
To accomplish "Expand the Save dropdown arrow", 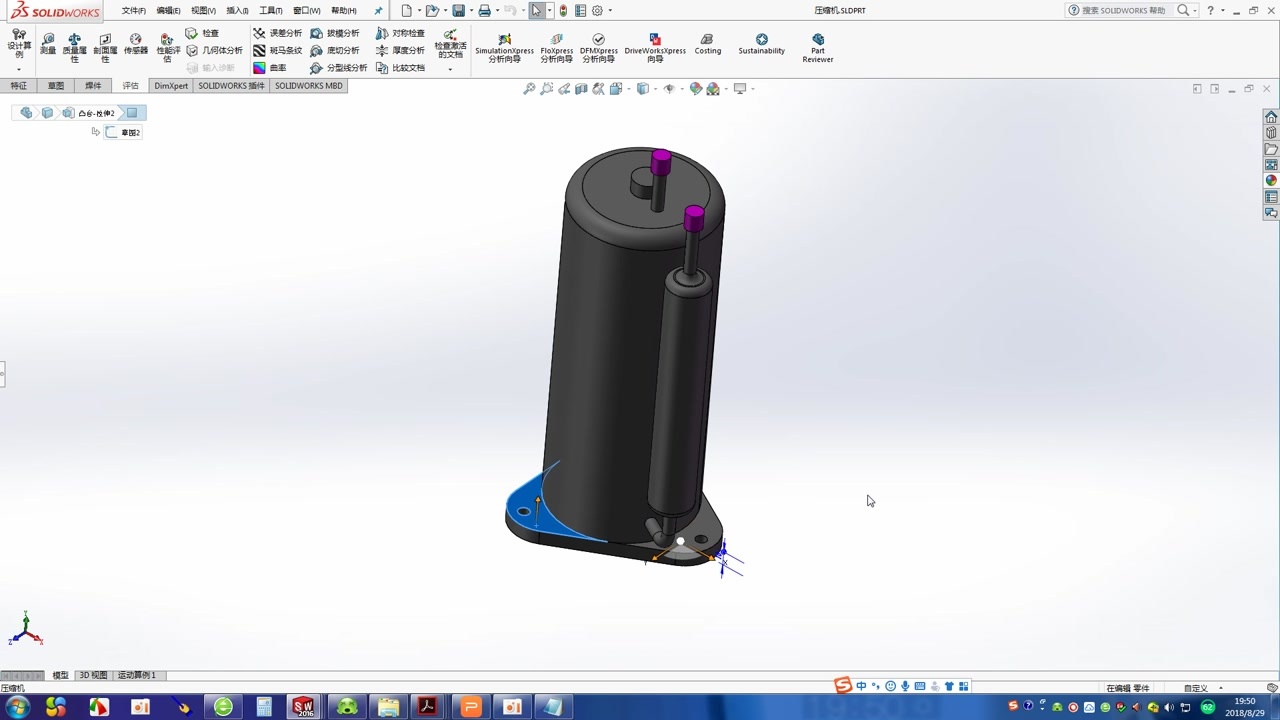I will [471, 11].
